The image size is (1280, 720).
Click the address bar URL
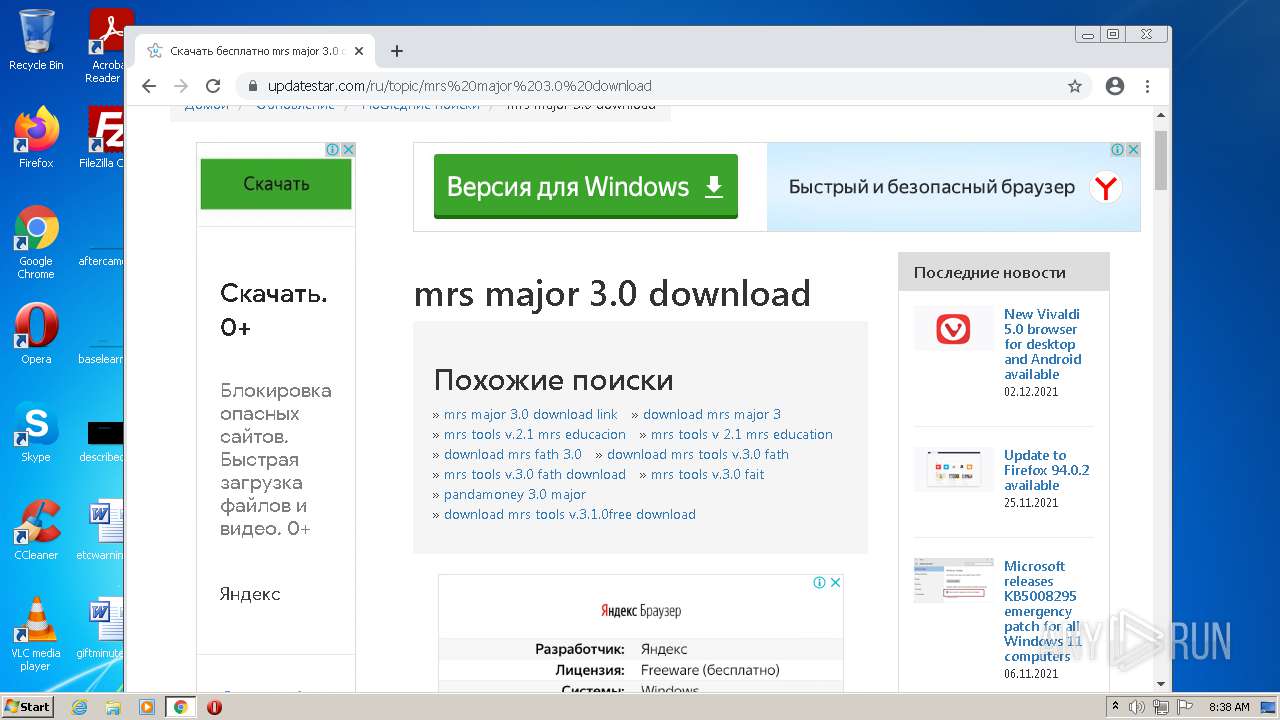[459, 86]
